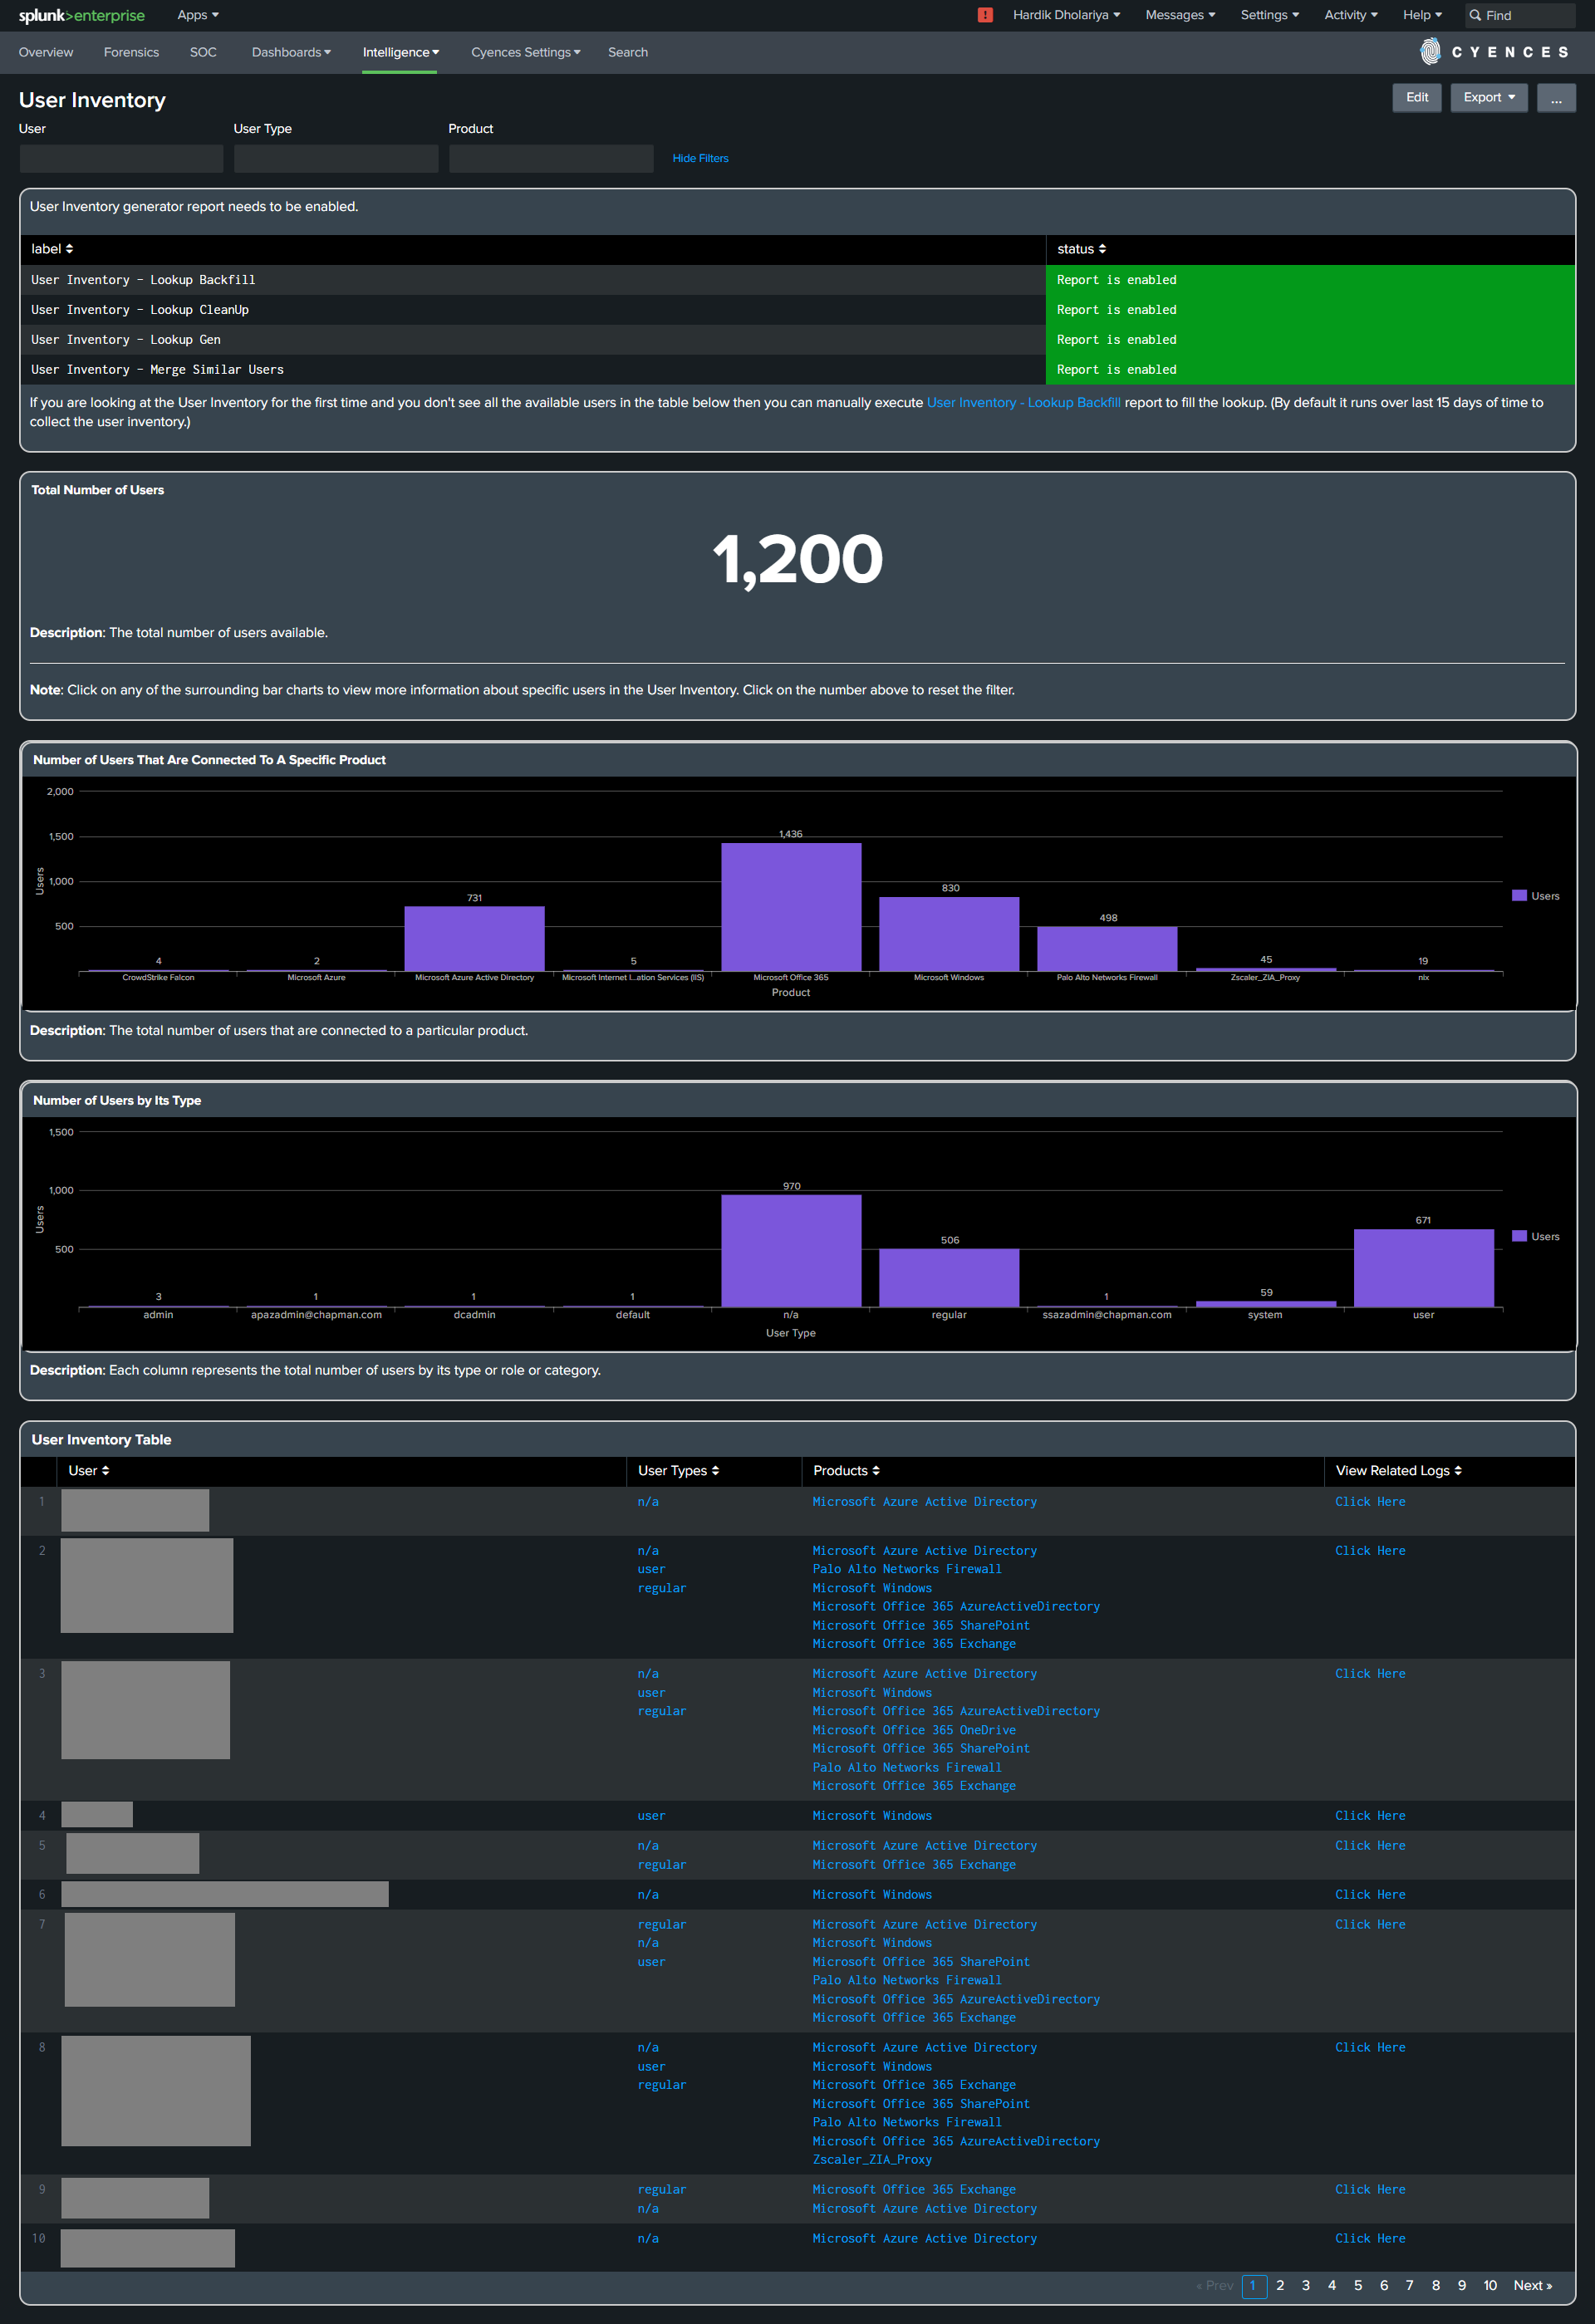Go to the Overview tab
The width and height of the screenshot is (1595, 2324).
pyautogui.click(x=46, y=52)
